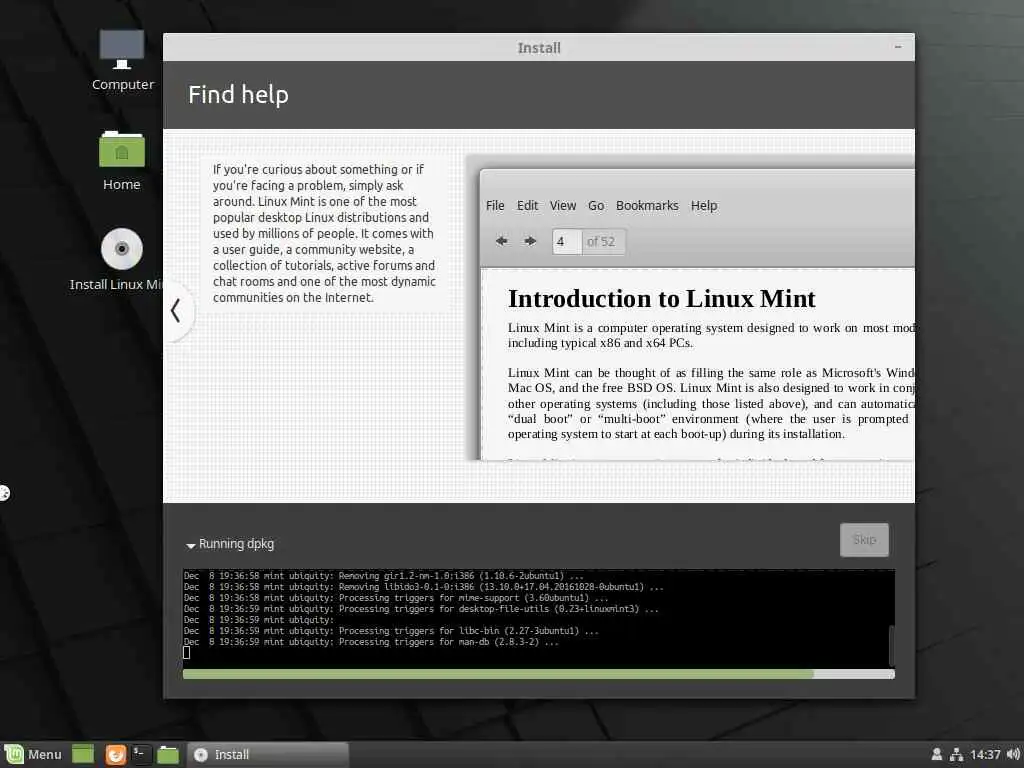Click the Go menu in slide image
The width and height of the screenshot is (1024, 768).
[x=596, y=206]
